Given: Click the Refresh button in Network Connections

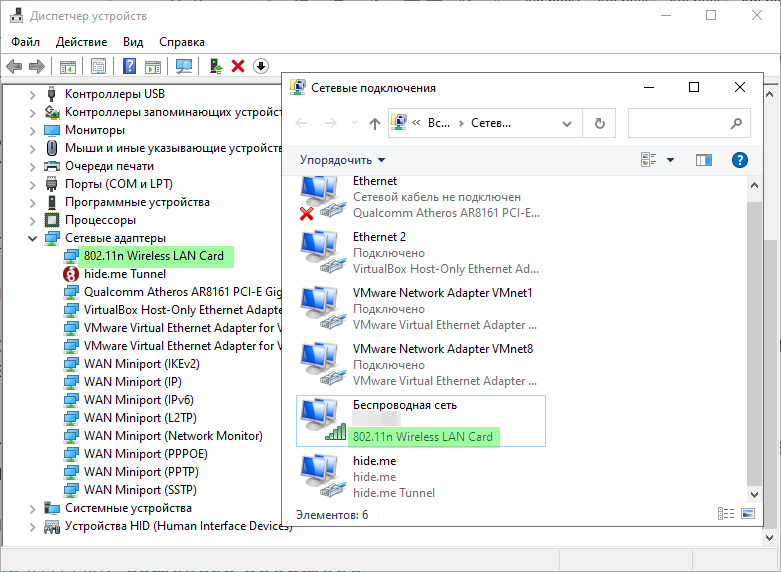Looking at the screenshot, I should coord(600,123).
